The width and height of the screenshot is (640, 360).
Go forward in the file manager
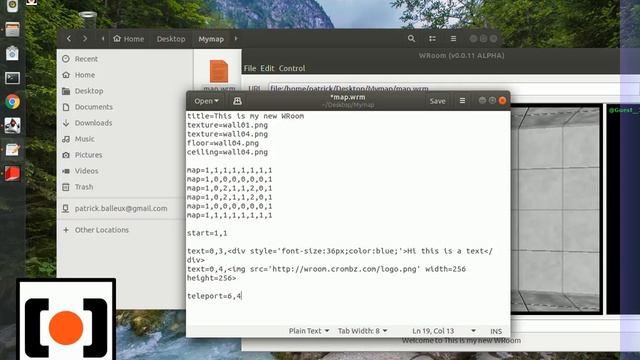pos(85,39)
